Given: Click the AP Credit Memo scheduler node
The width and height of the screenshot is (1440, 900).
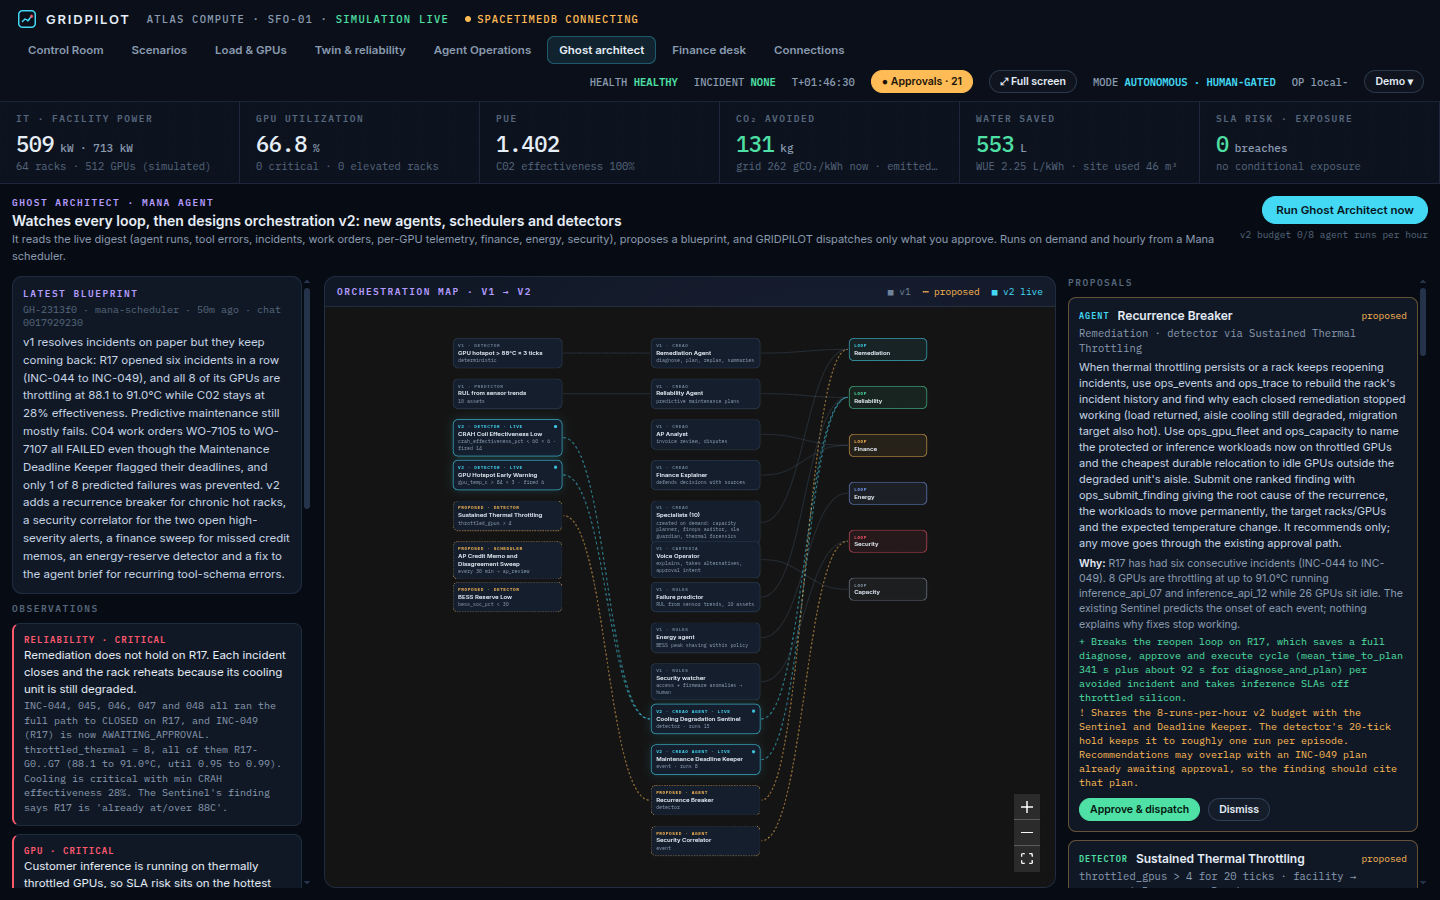Looking at the screenshot, I should coord(508,560).
